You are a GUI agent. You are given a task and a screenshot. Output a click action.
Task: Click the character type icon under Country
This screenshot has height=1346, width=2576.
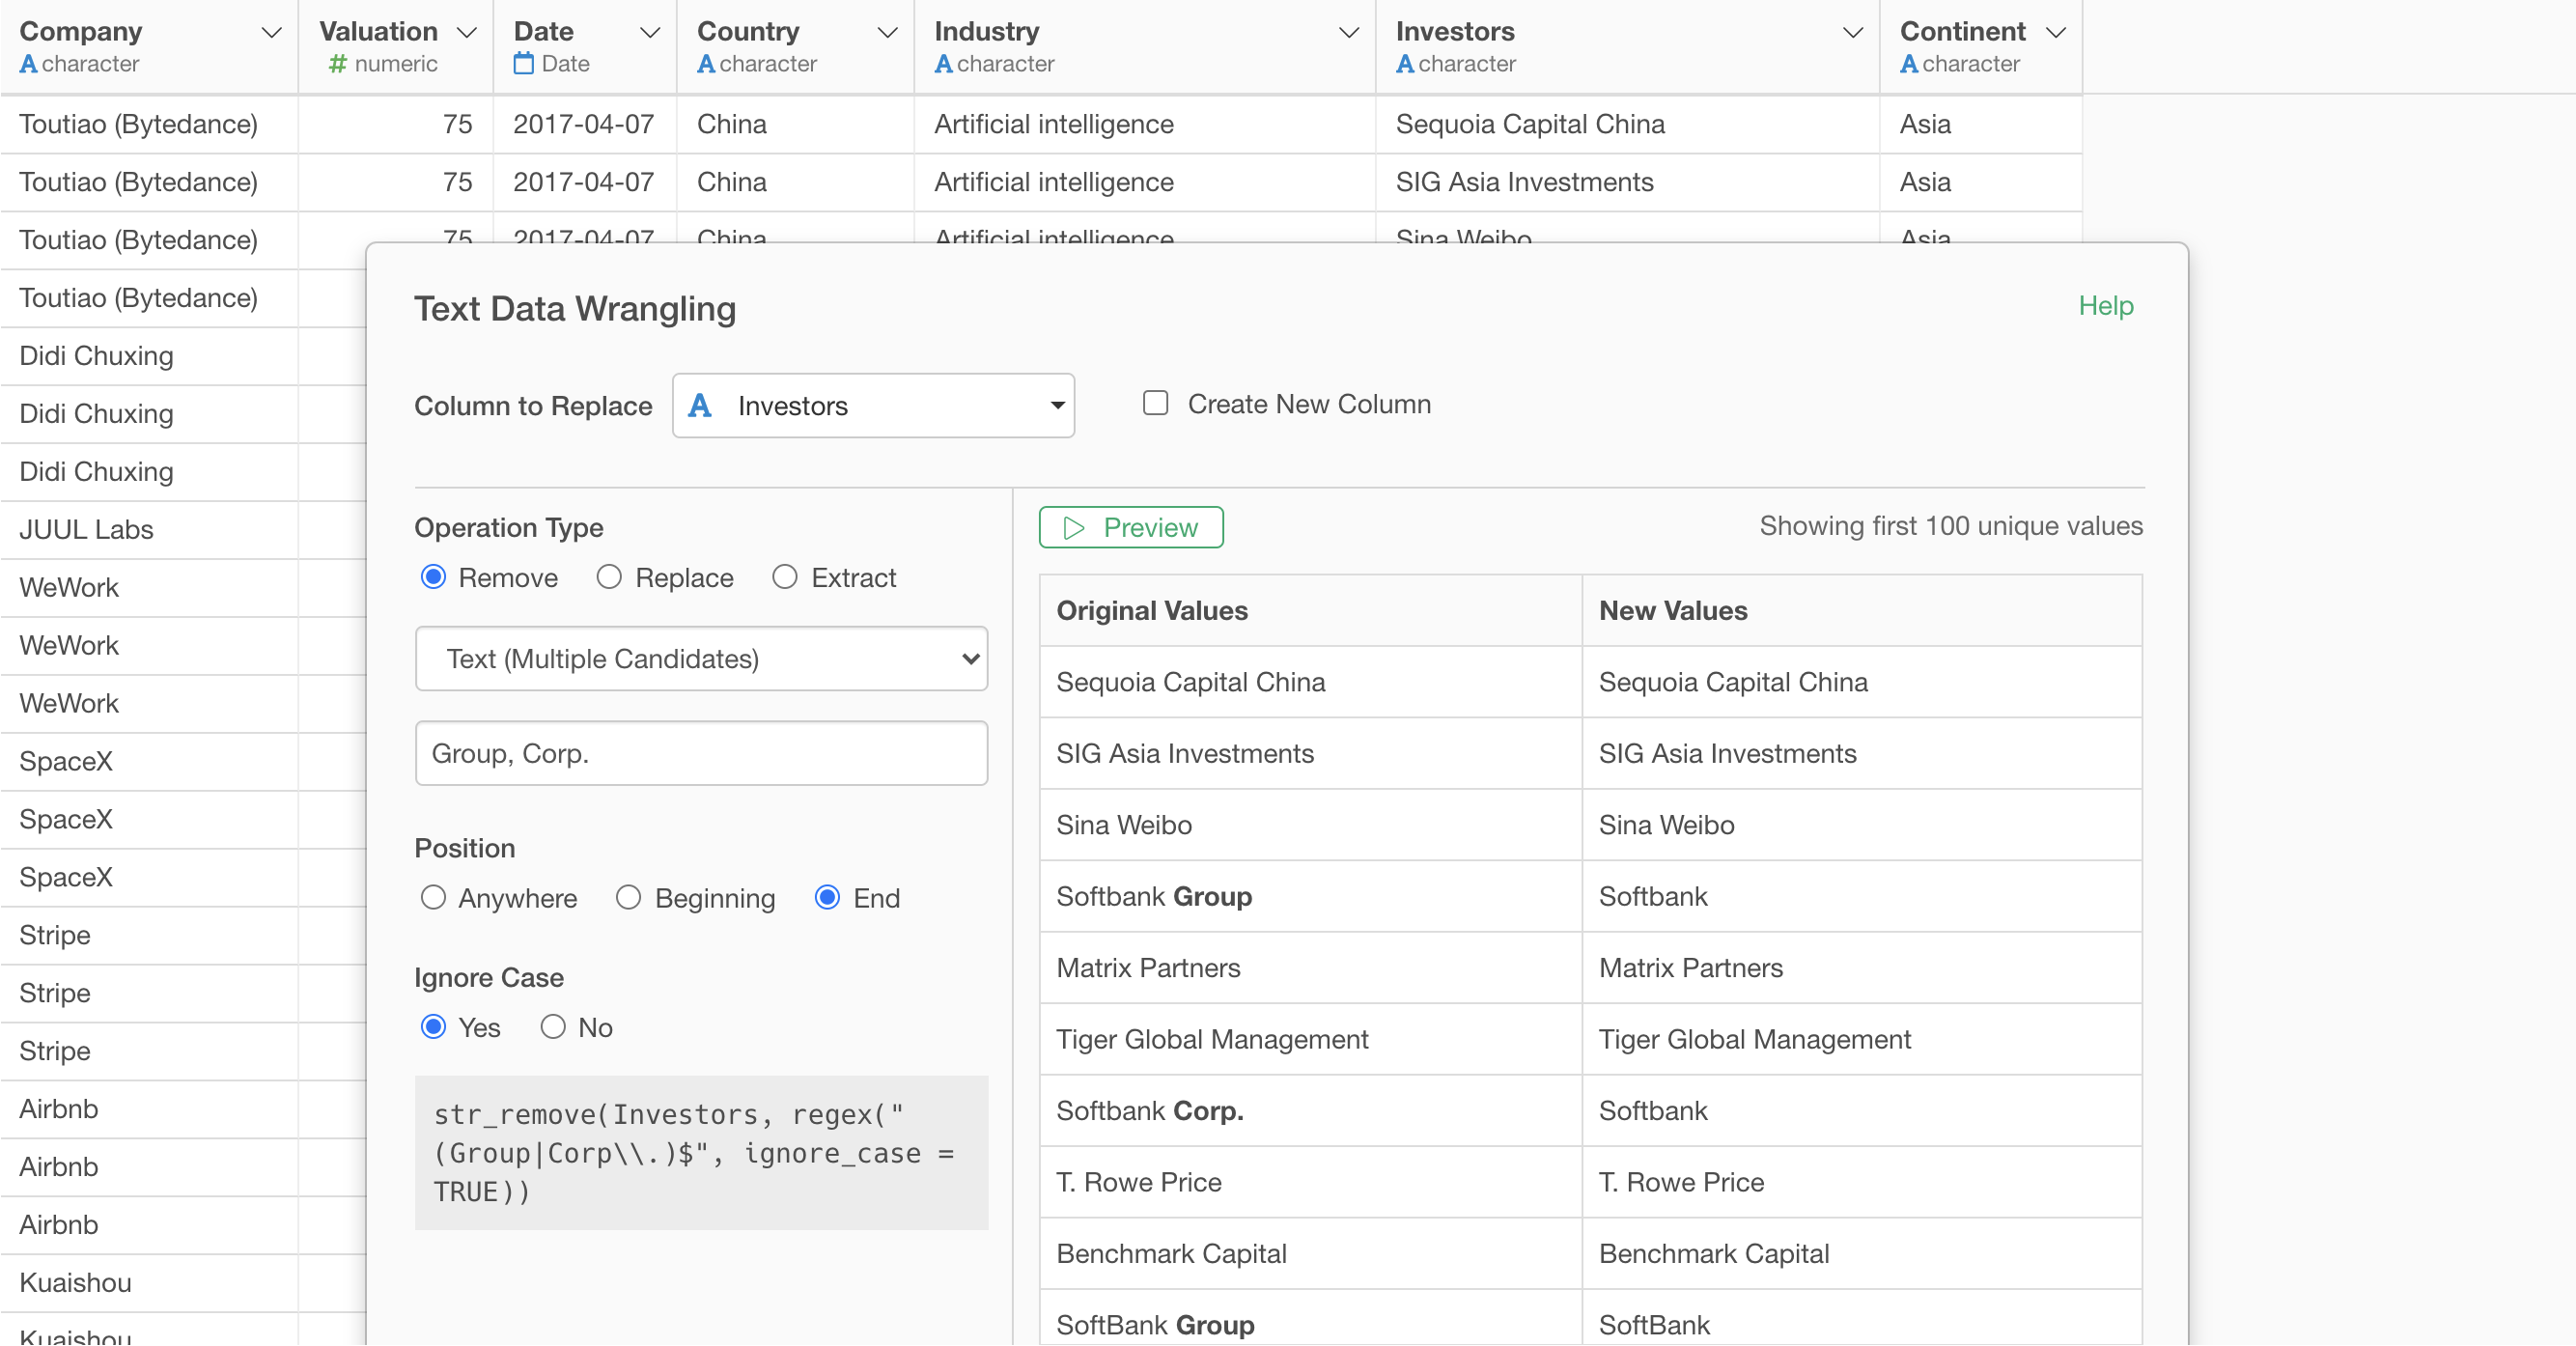pyautogui.click(x=706, y=64)
